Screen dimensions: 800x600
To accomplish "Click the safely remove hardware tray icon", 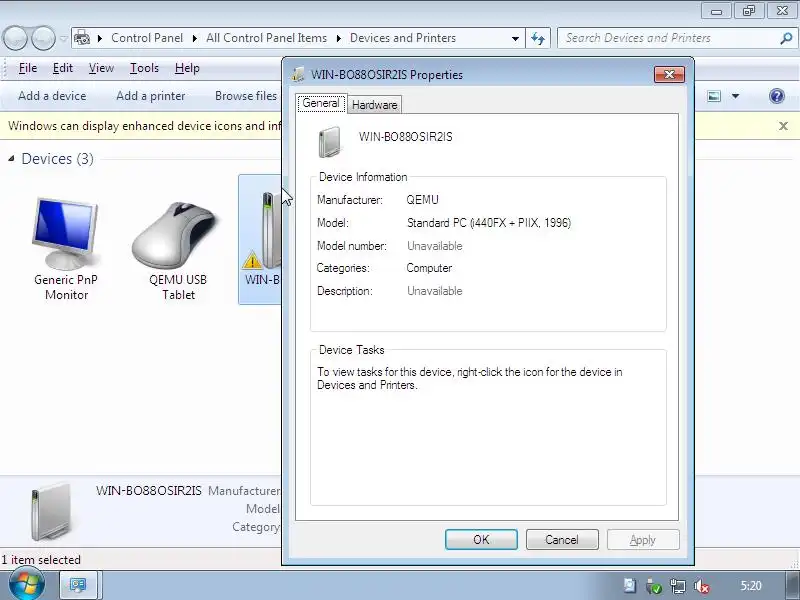I will point(654,586).
